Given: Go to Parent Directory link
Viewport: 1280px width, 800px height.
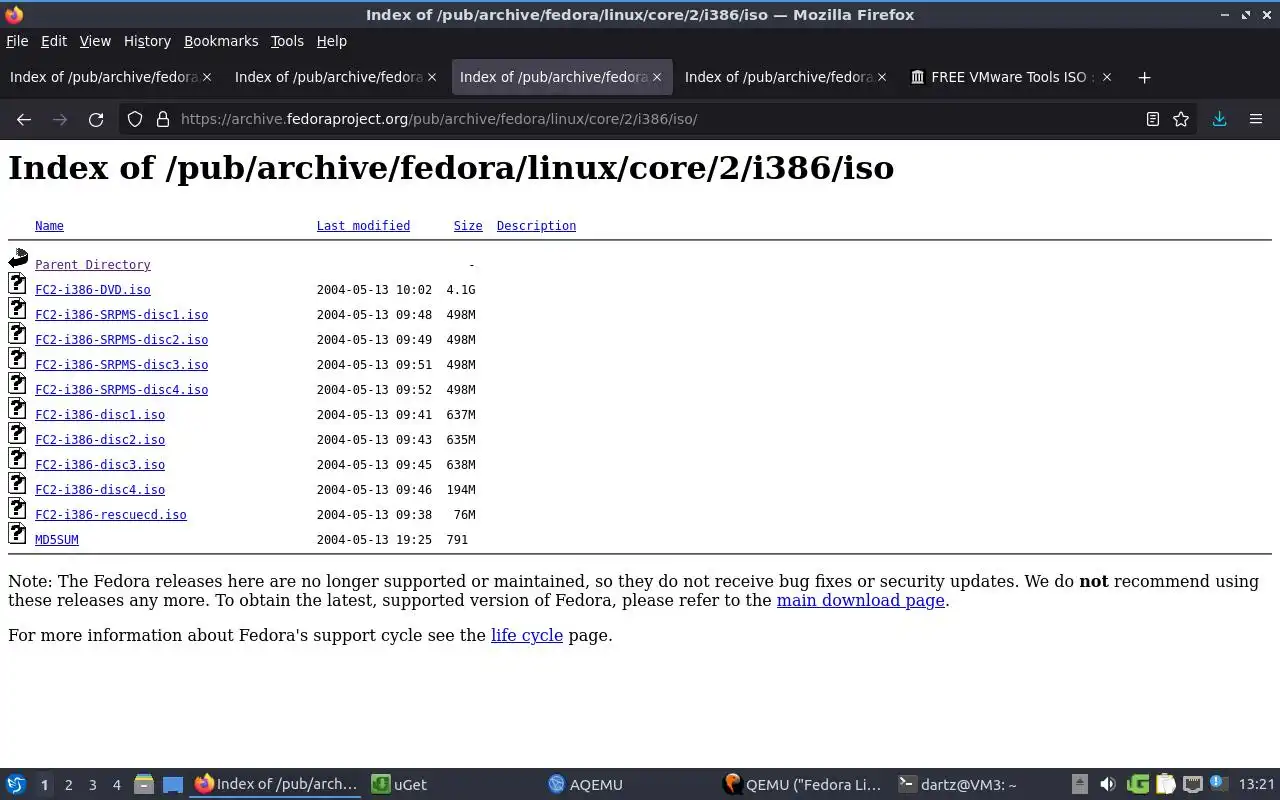Looking at the screenshot, I should [93, 265].
